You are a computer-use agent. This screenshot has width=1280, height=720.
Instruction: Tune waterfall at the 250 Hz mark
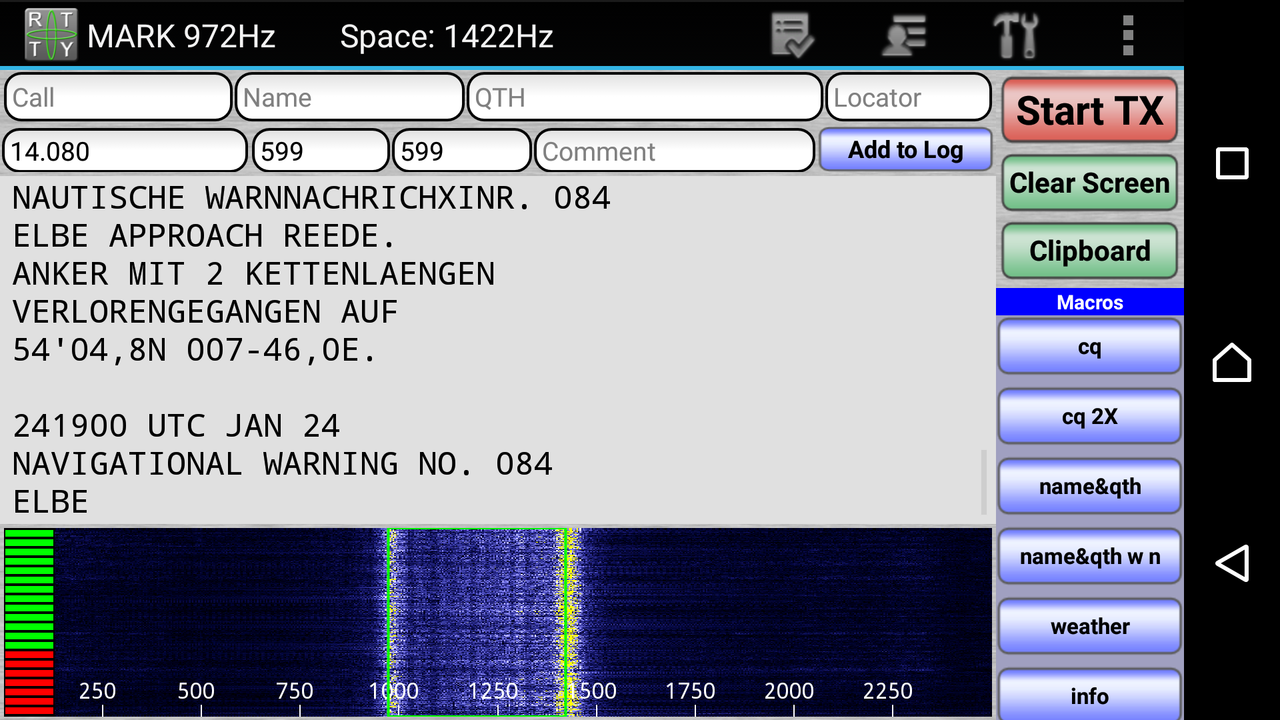tap(97, 691)
